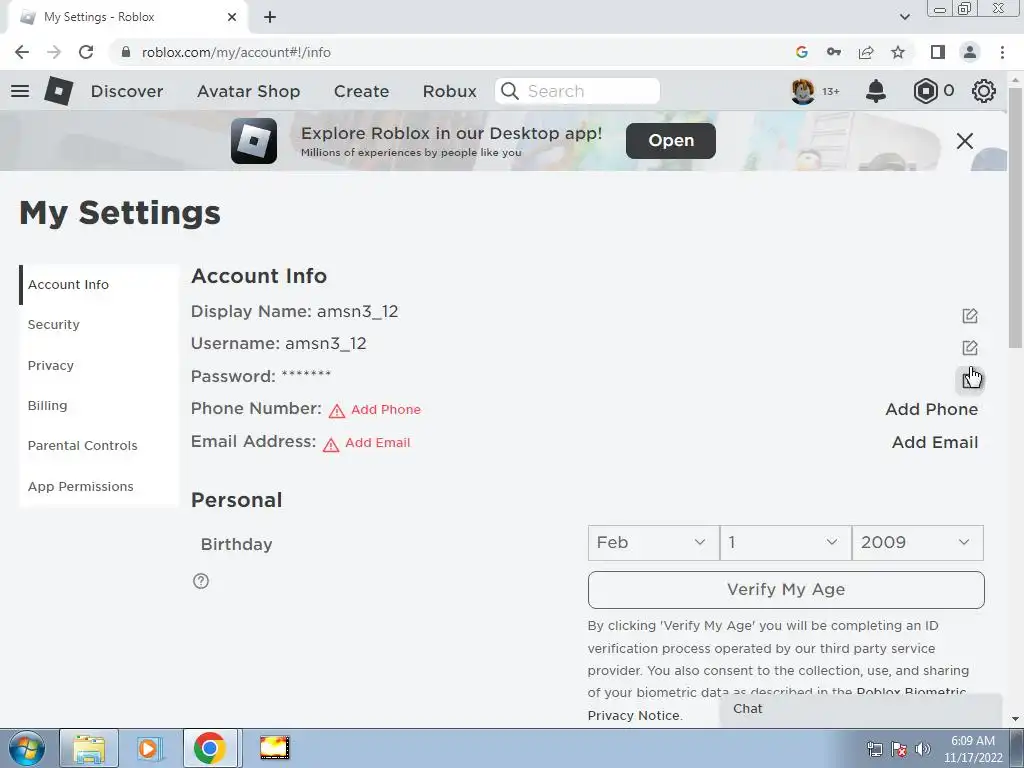
Task: Click the Open desktop app button
Action: (x=671, y=141)
